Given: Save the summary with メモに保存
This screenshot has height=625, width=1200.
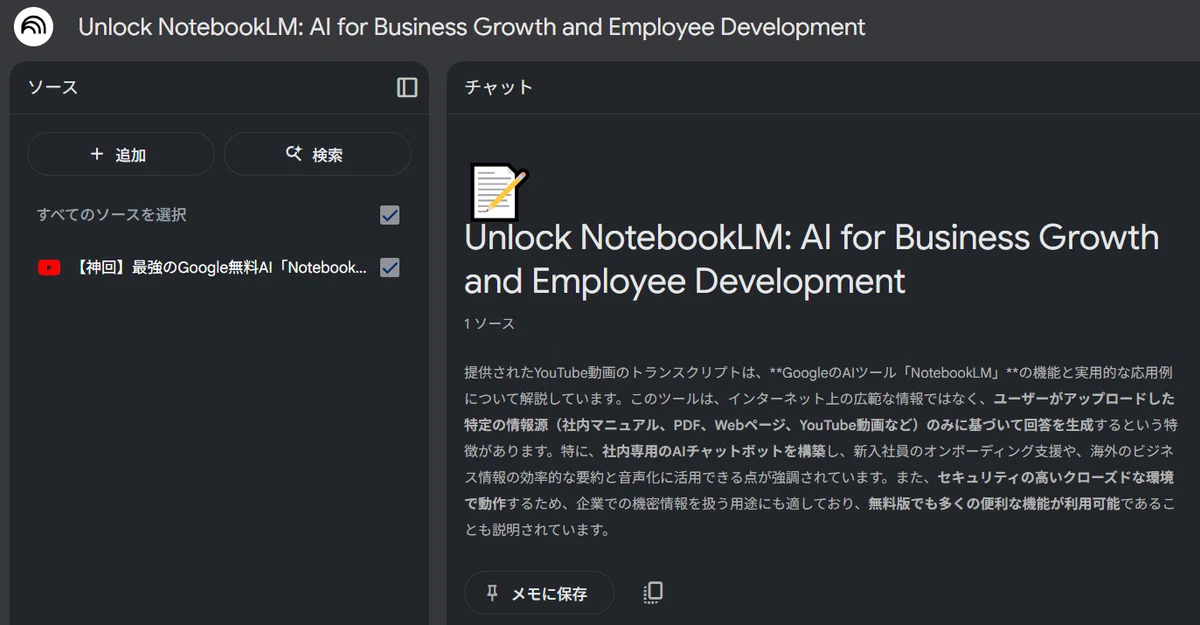Looking at the screenshot, I should [x=539, y=593].
